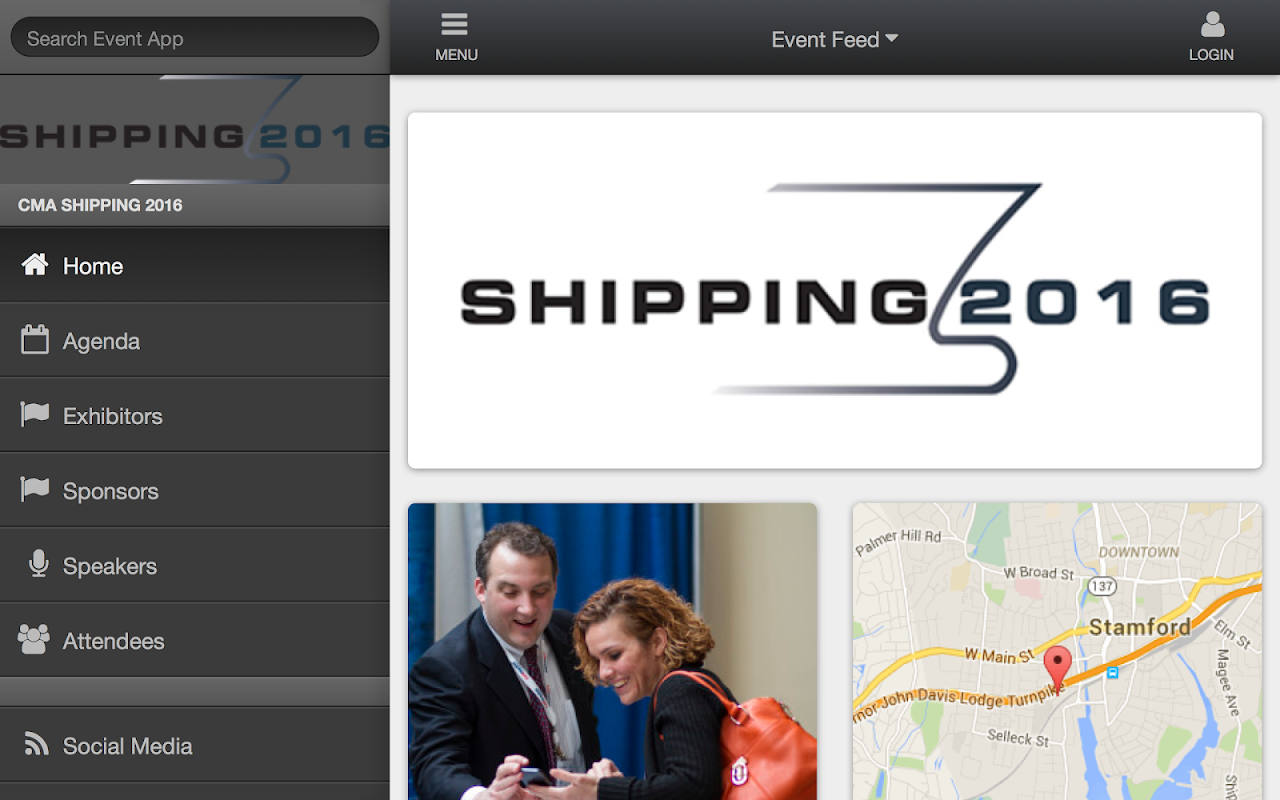
Task: Select the Attendees menu label
Action: click(x=113, y=641)
